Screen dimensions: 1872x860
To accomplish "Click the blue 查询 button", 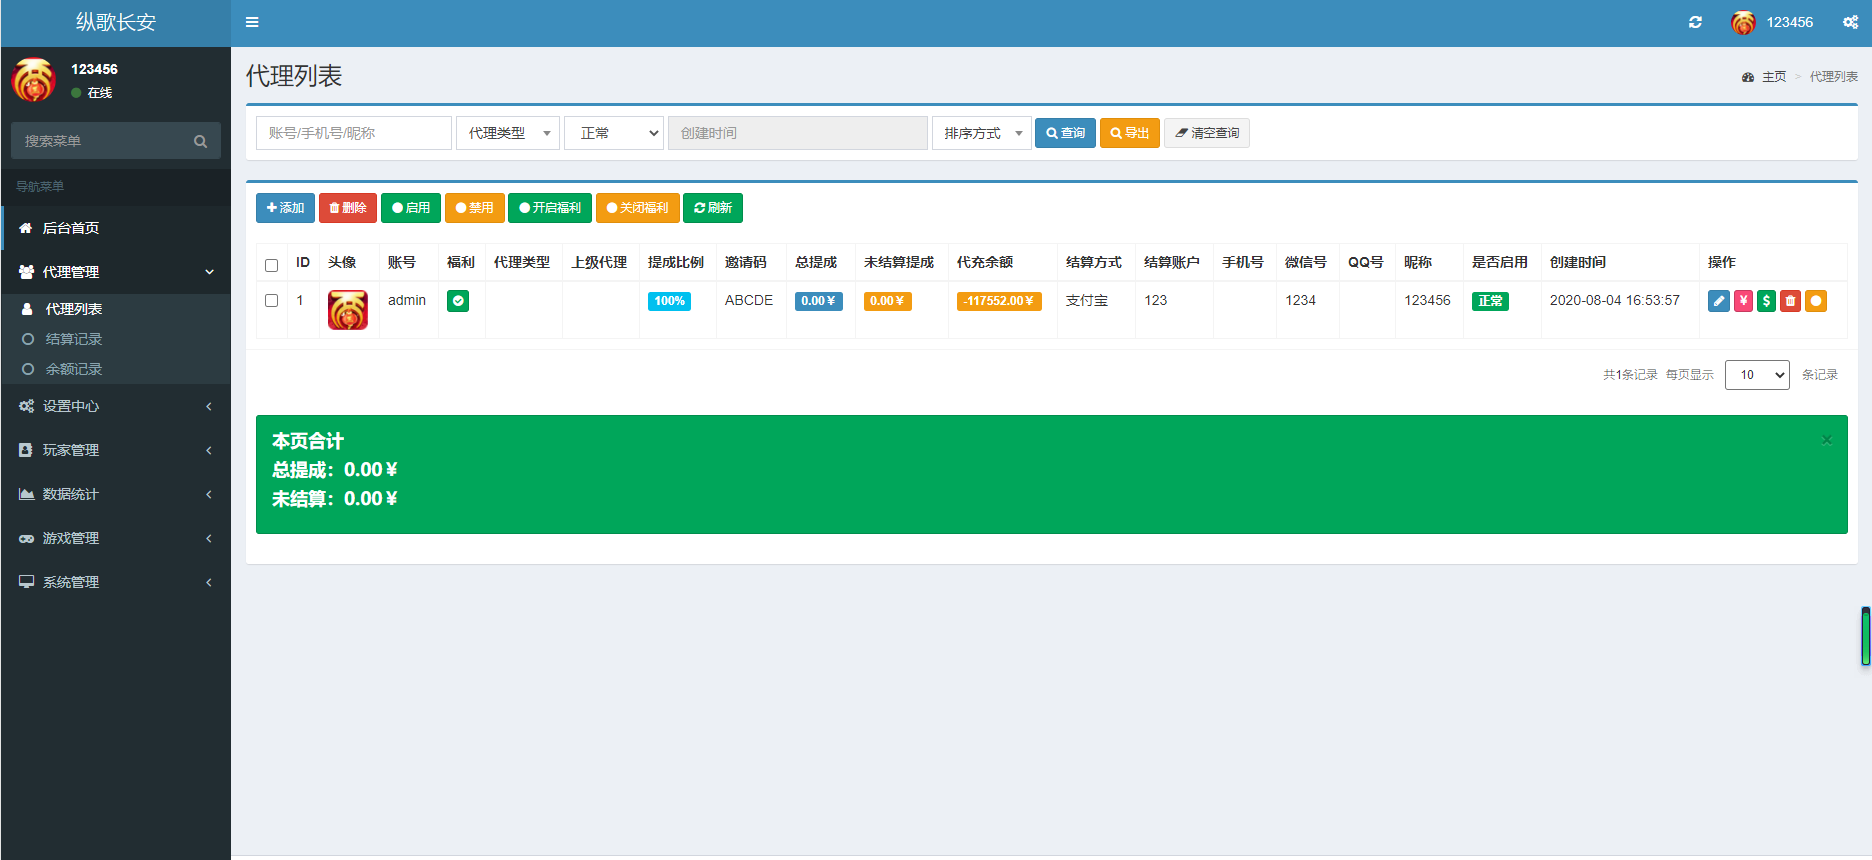I will [x=1065, y=133].
